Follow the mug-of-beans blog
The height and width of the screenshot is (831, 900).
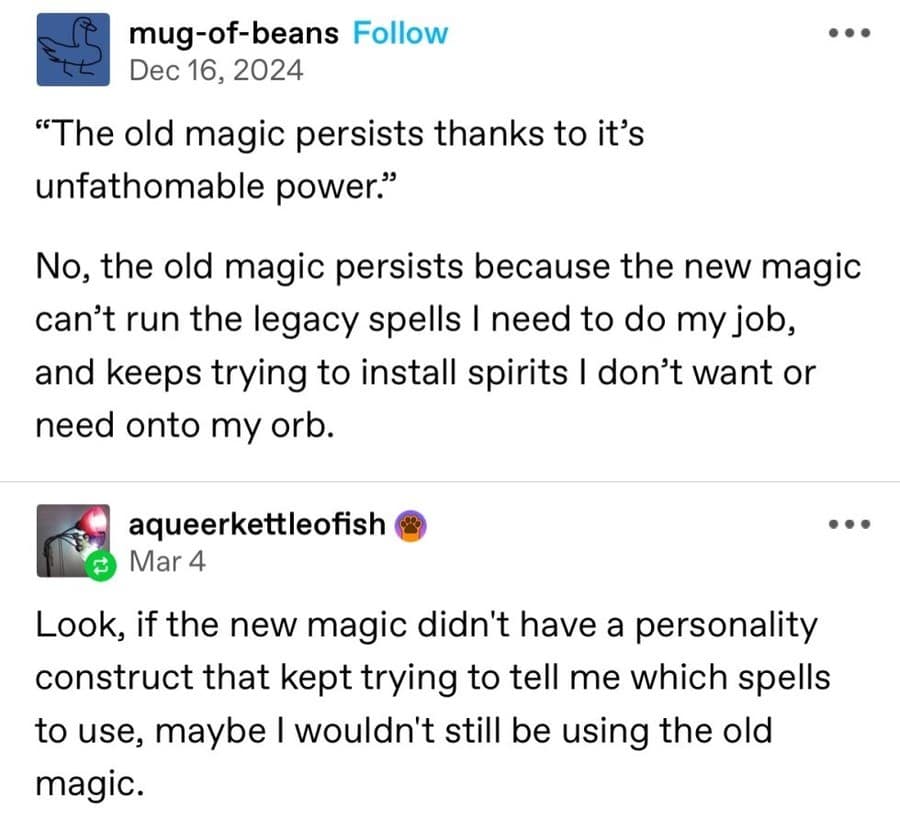(x=401, y=33)
